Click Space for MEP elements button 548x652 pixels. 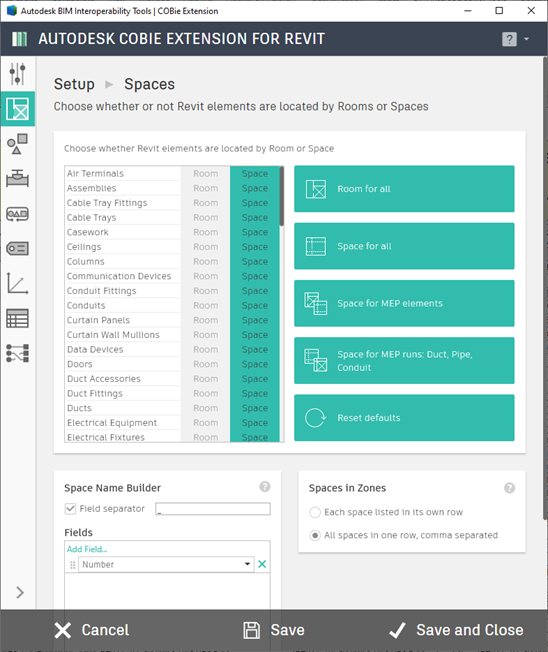404,303
